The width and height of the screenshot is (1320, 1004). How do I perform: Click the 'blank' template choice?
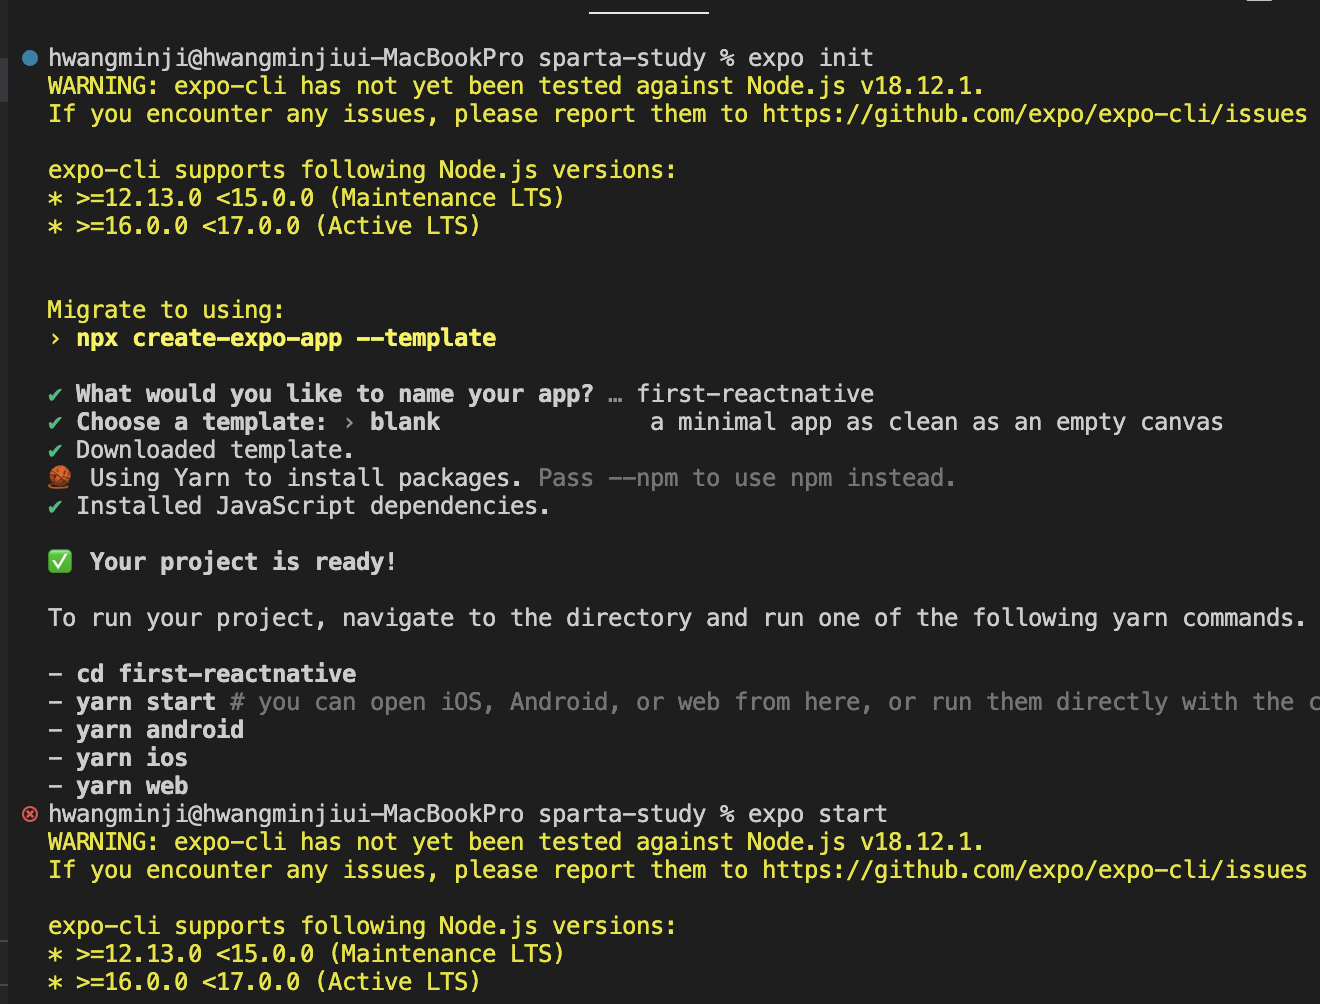[405, 422]
